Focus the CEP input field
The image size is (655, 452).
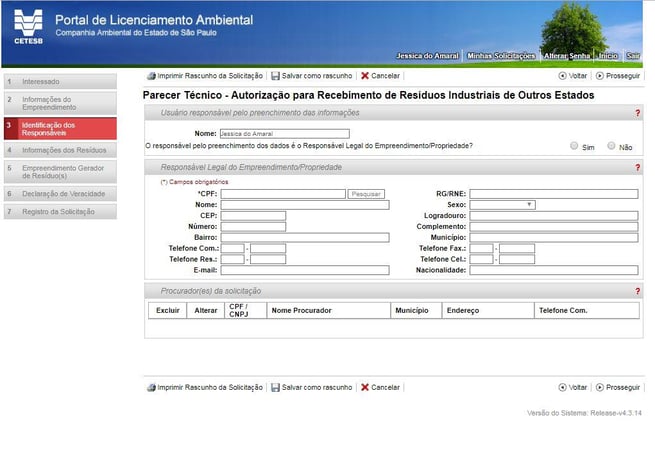tap(253, 216)
